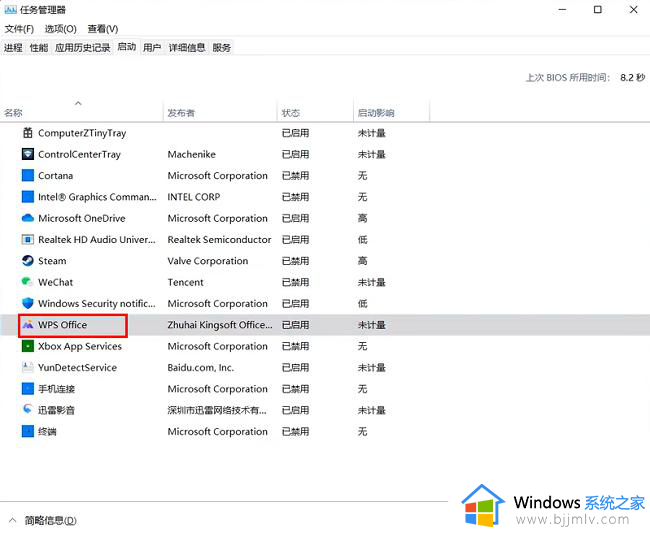Click WPS Office's 已启用 status cell

pyautogui.click(x=296, y=325)
